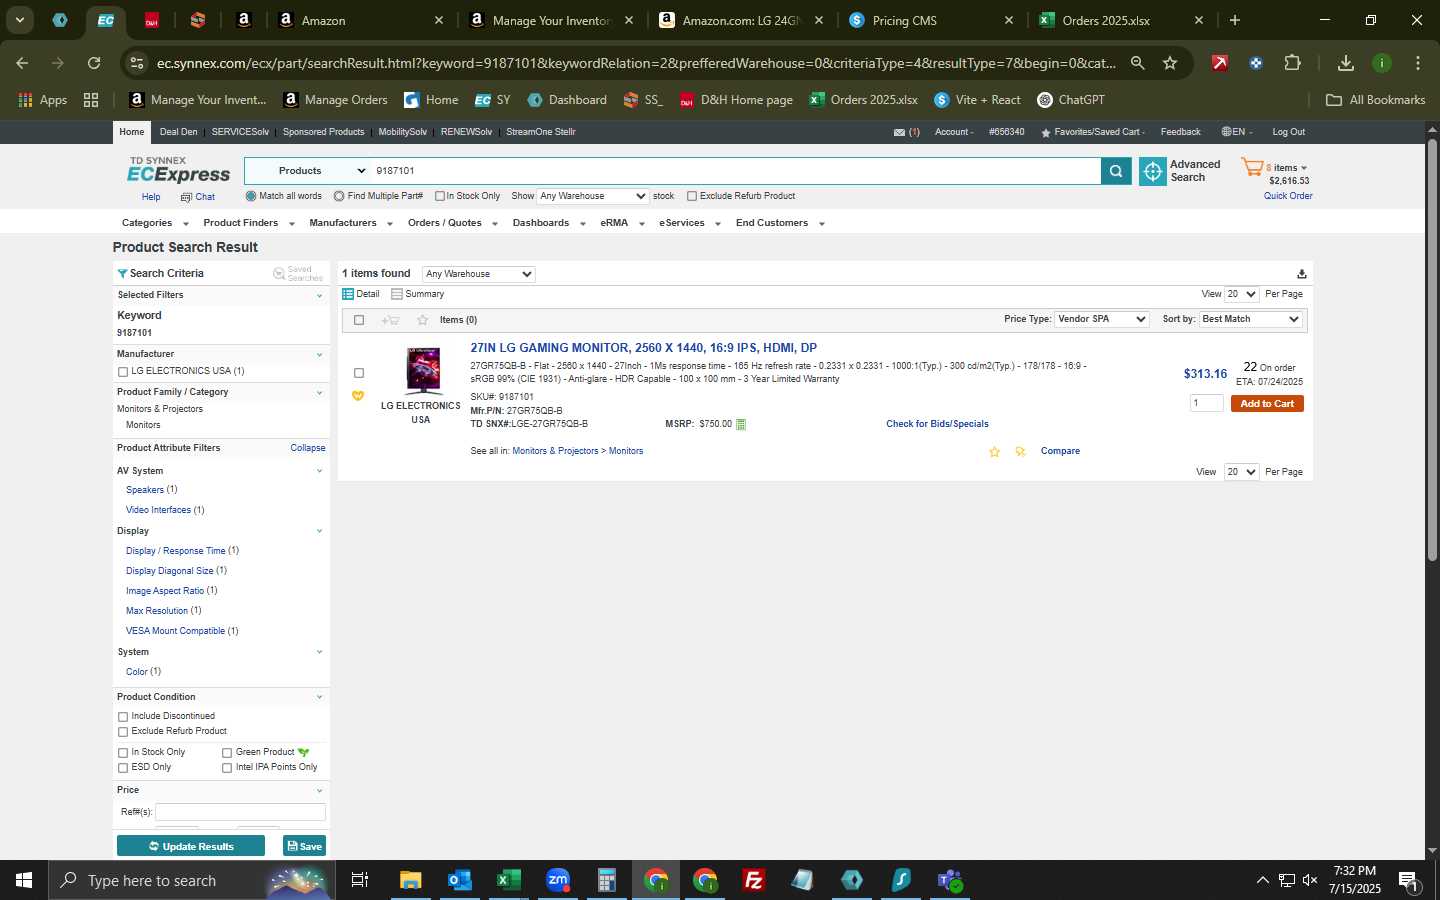Tick the product row checkbox for LG monitor
Viewport: 1440px width, 900px height.
359,373
